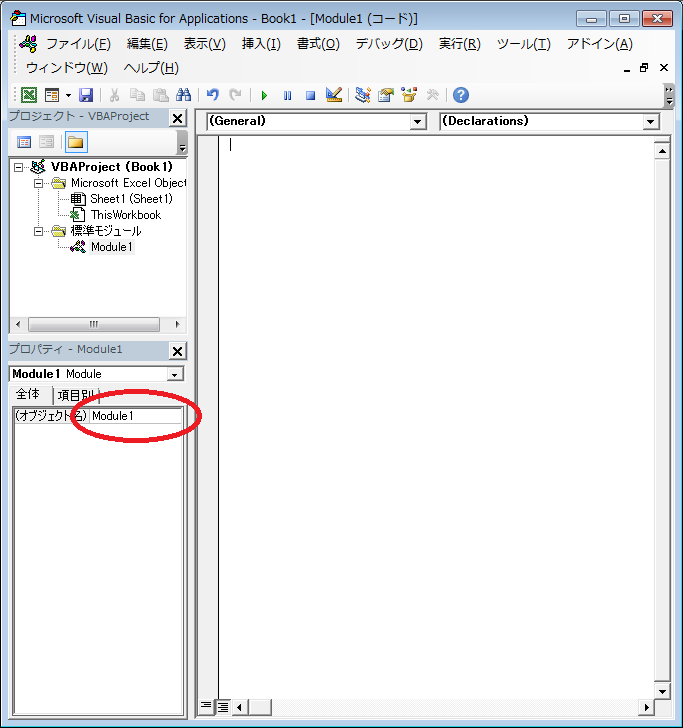Click the VBA menu bar application icon
This screenshot has height=728, width=683.
click(28, 44)
